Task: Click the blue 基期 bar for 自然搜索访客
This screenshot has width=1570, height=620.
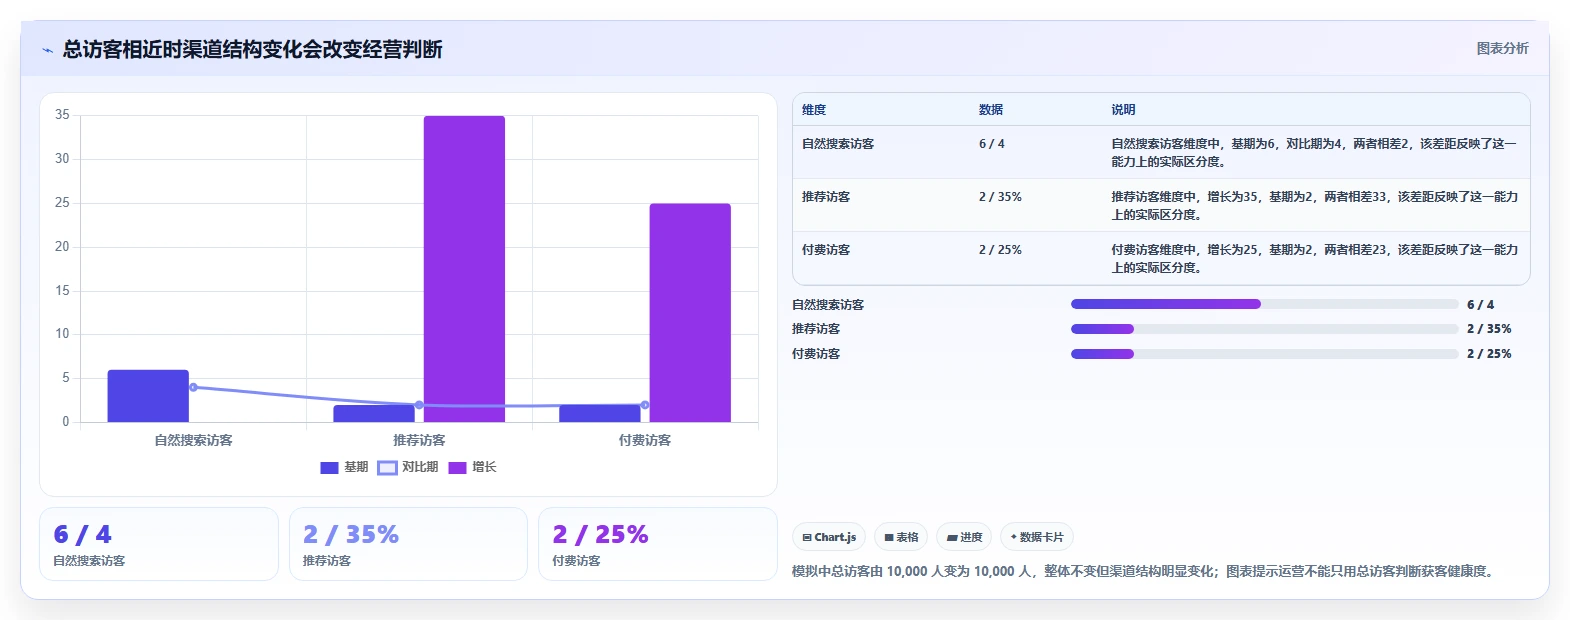Action: (x=148, y=396)
